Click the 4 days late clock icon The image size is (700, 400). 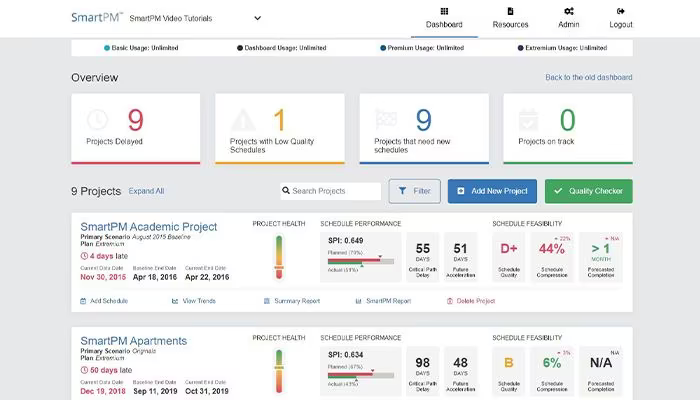coord(84,256)
